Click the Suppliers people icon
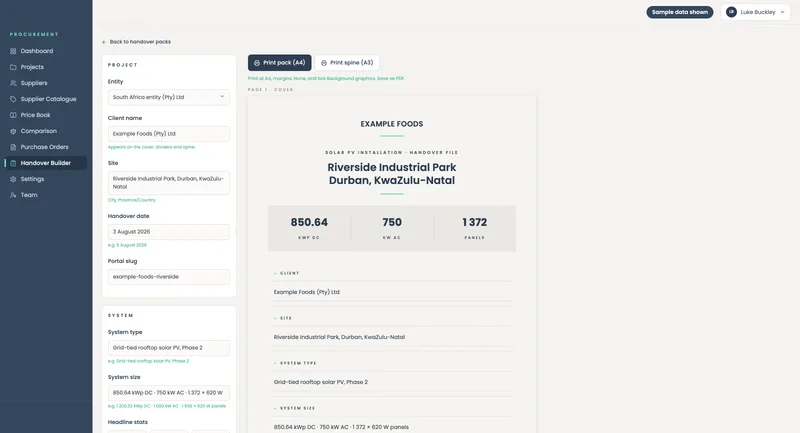The width and height of the screenshot is (800, 433). coord(13,83)
